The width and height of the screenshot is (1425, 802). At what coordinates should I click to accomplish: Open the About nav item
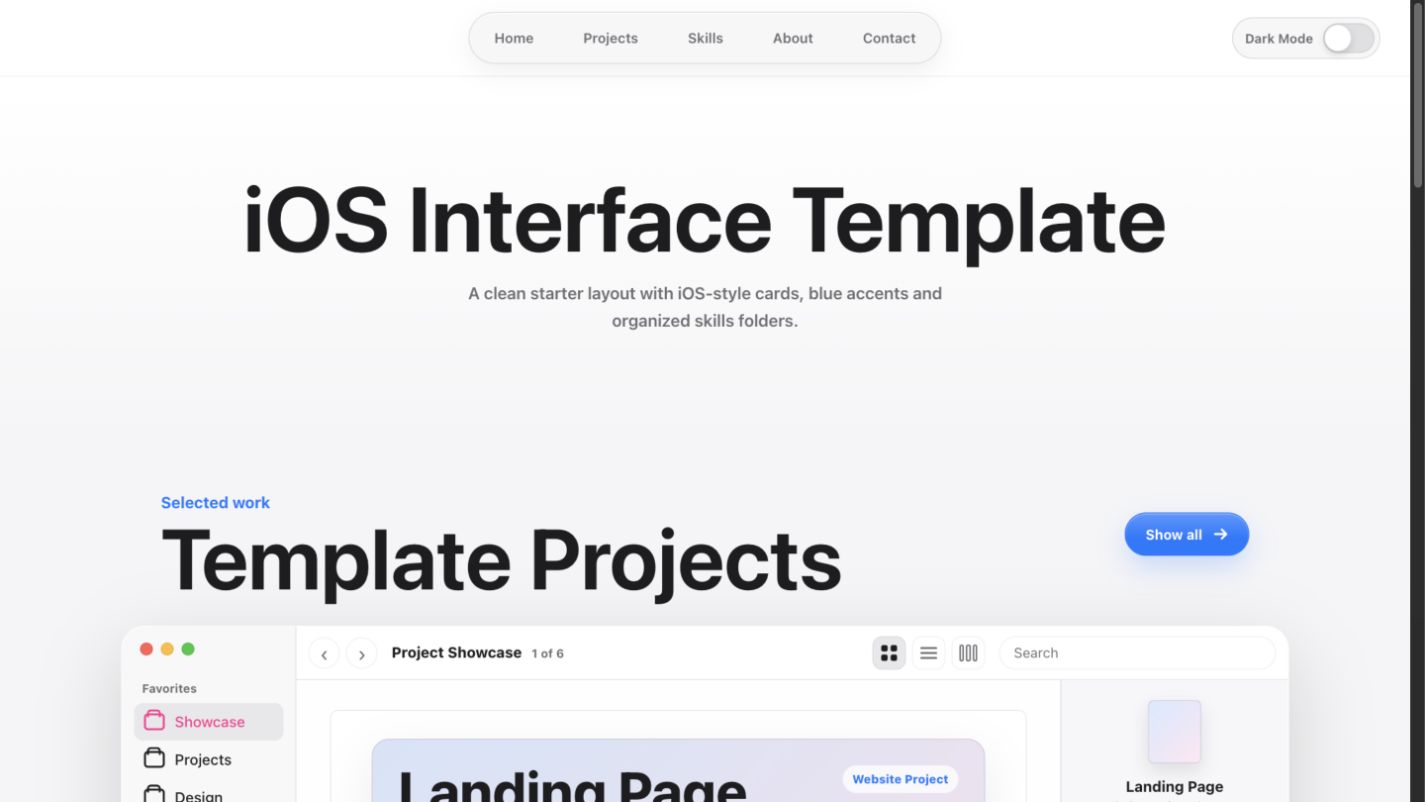(x=792, y=38)
